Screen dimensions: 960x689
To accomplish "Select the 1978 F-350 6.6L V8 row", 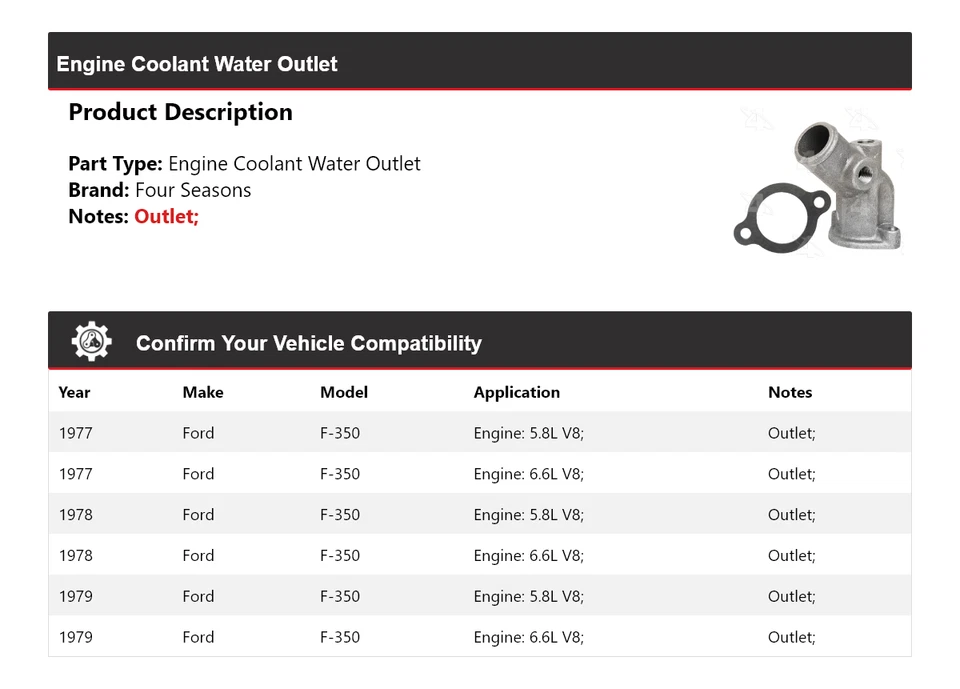I will click(479, 556).
